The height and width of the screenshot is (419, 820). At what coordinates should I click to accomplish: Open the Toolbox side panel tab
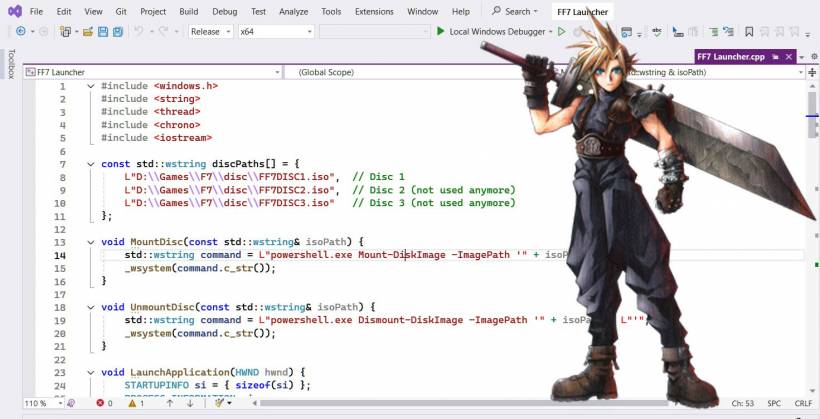pos(12,64)
